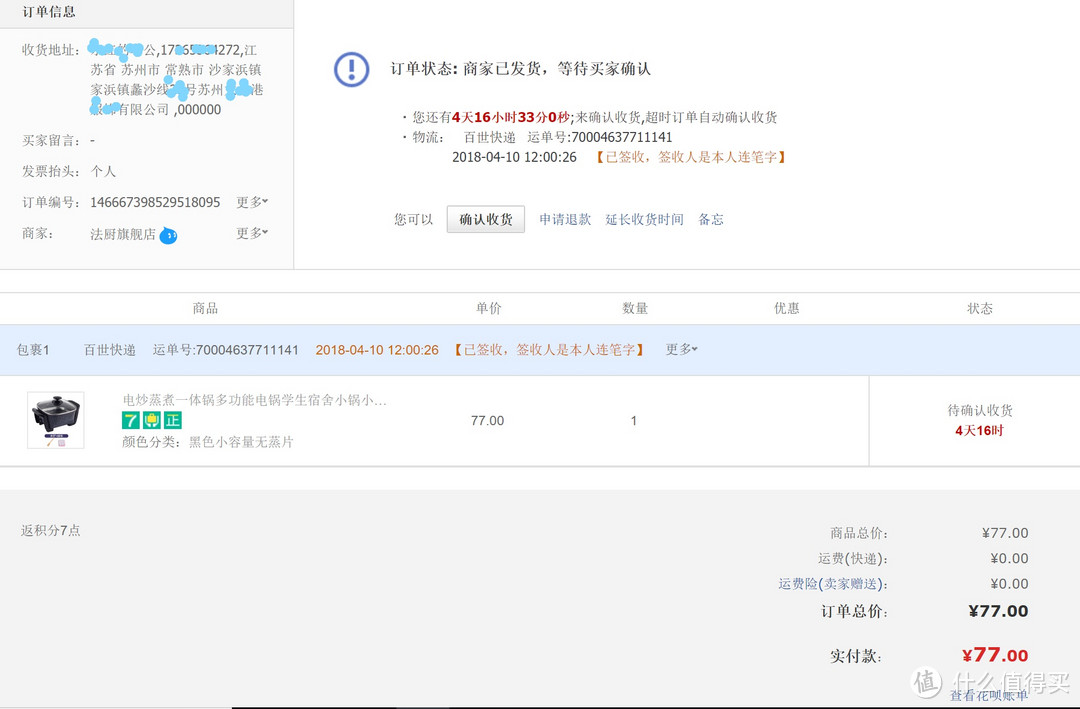1080x709 pixels.
Task: Click the 运费险 link
Action: tap(832, 584)
